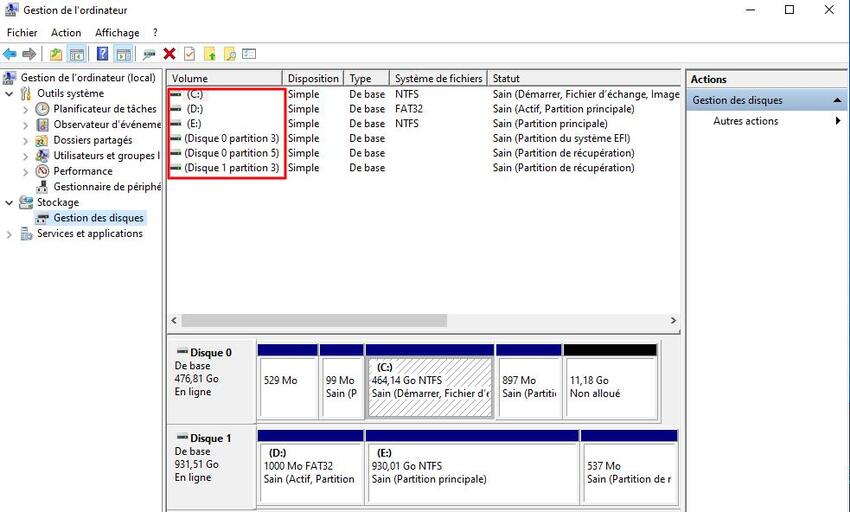Expand Observateur d'événements node

(25, 125)
